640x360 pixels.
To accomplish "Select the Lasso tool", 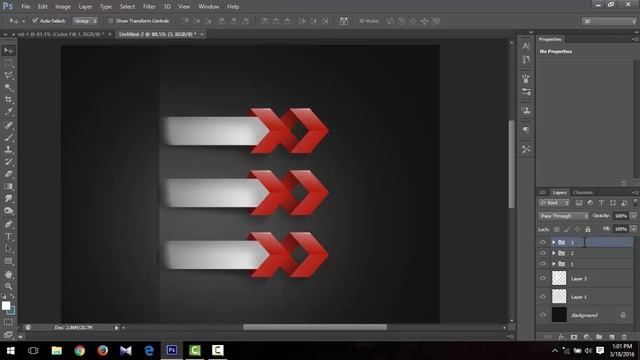I will pos(8,76).
